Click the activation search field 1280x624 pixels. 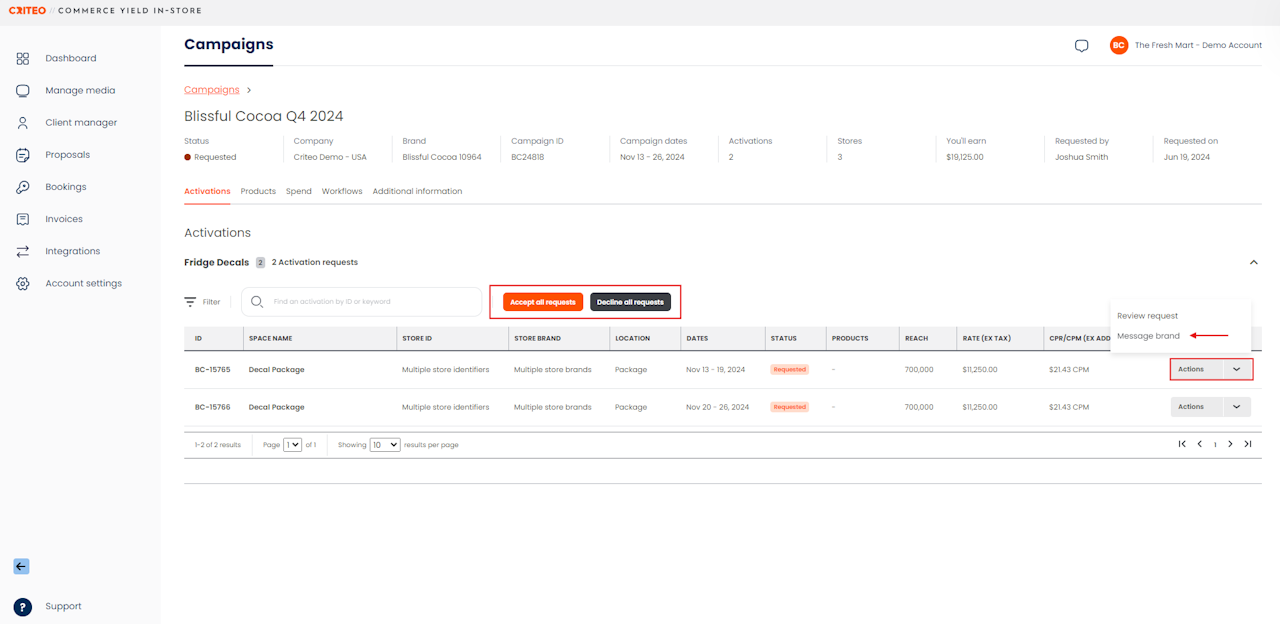tap(370, 302)
